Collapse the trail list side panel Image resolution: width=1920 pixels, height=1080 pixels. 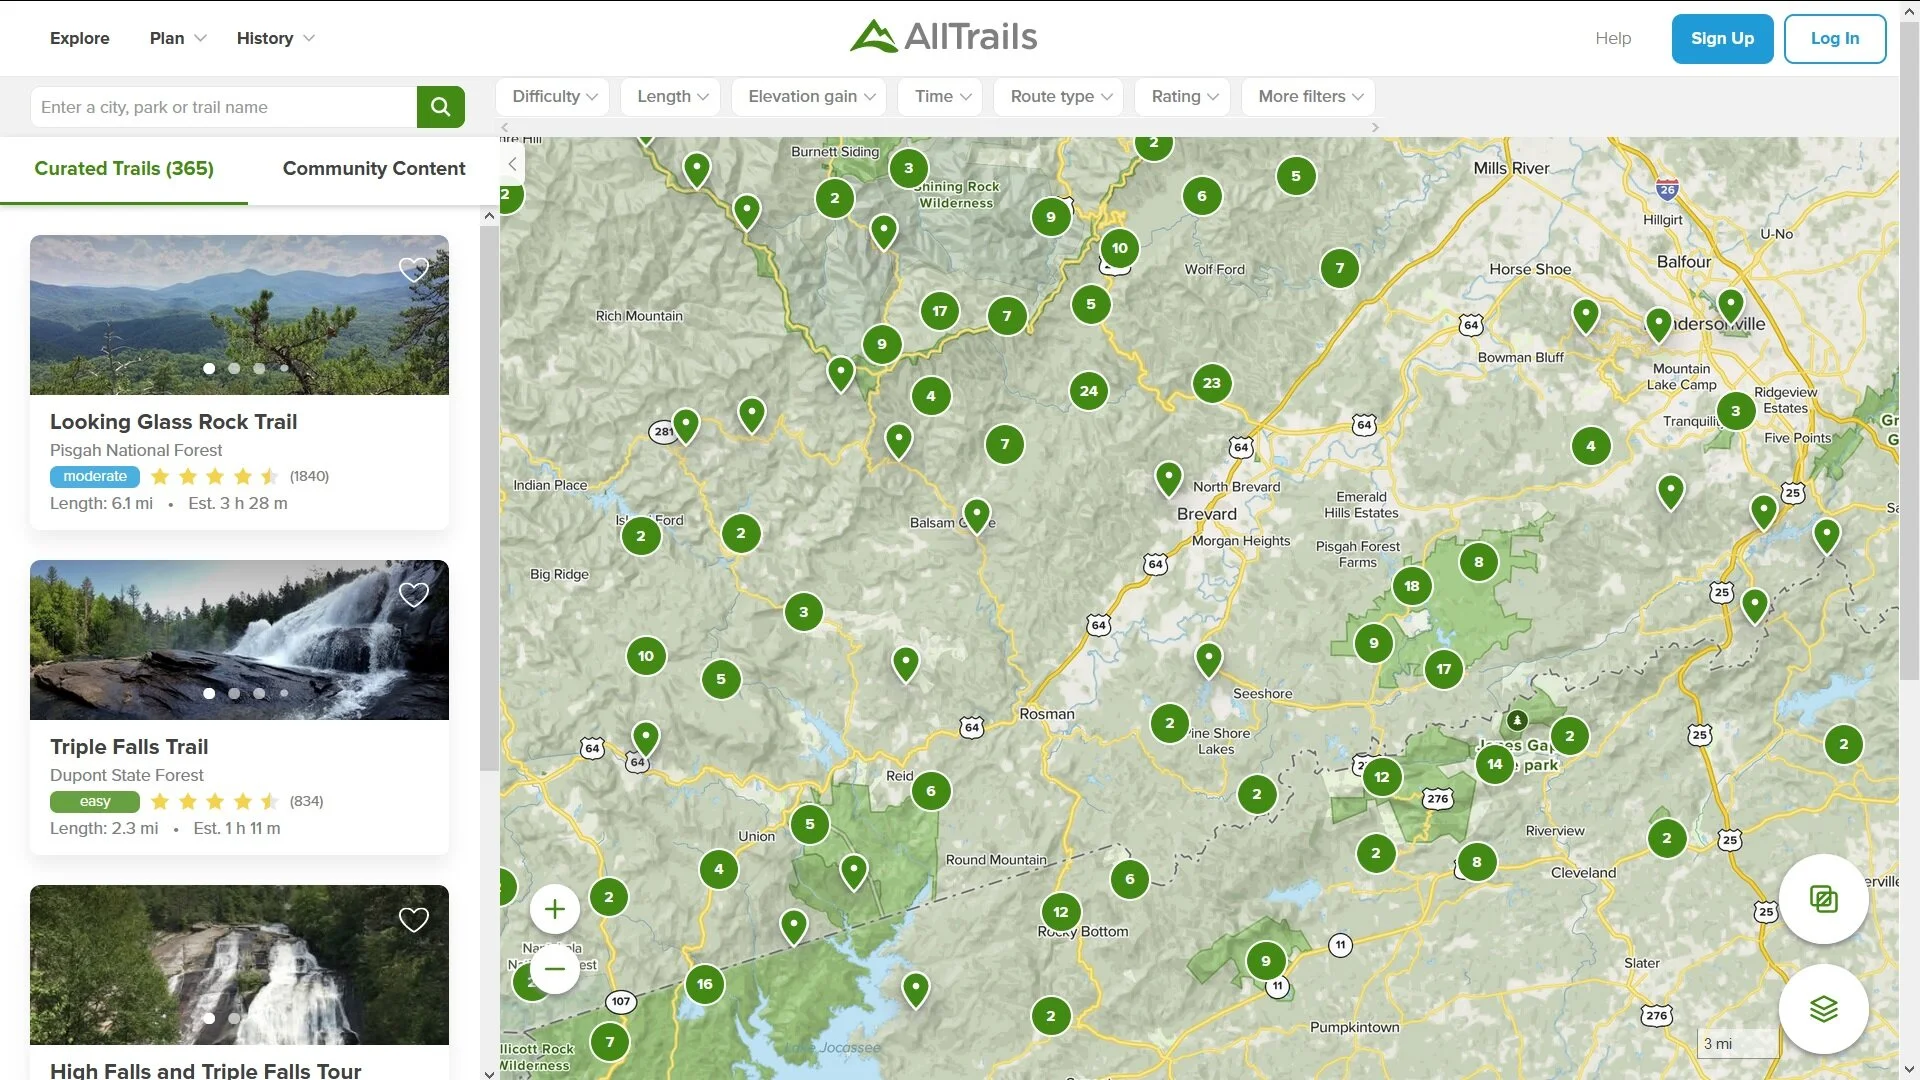pos(512,164)
